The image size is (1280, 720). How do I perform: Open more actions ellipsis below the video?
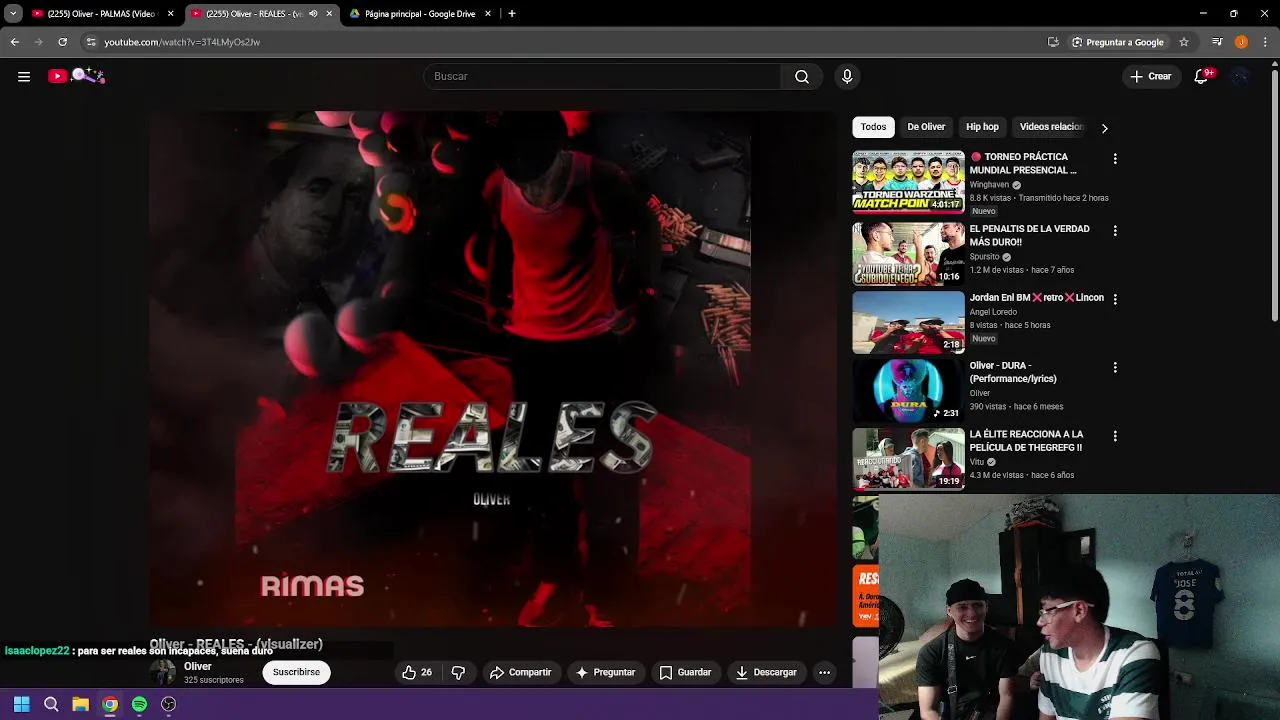pyautogui.click(x=824, y=673)
